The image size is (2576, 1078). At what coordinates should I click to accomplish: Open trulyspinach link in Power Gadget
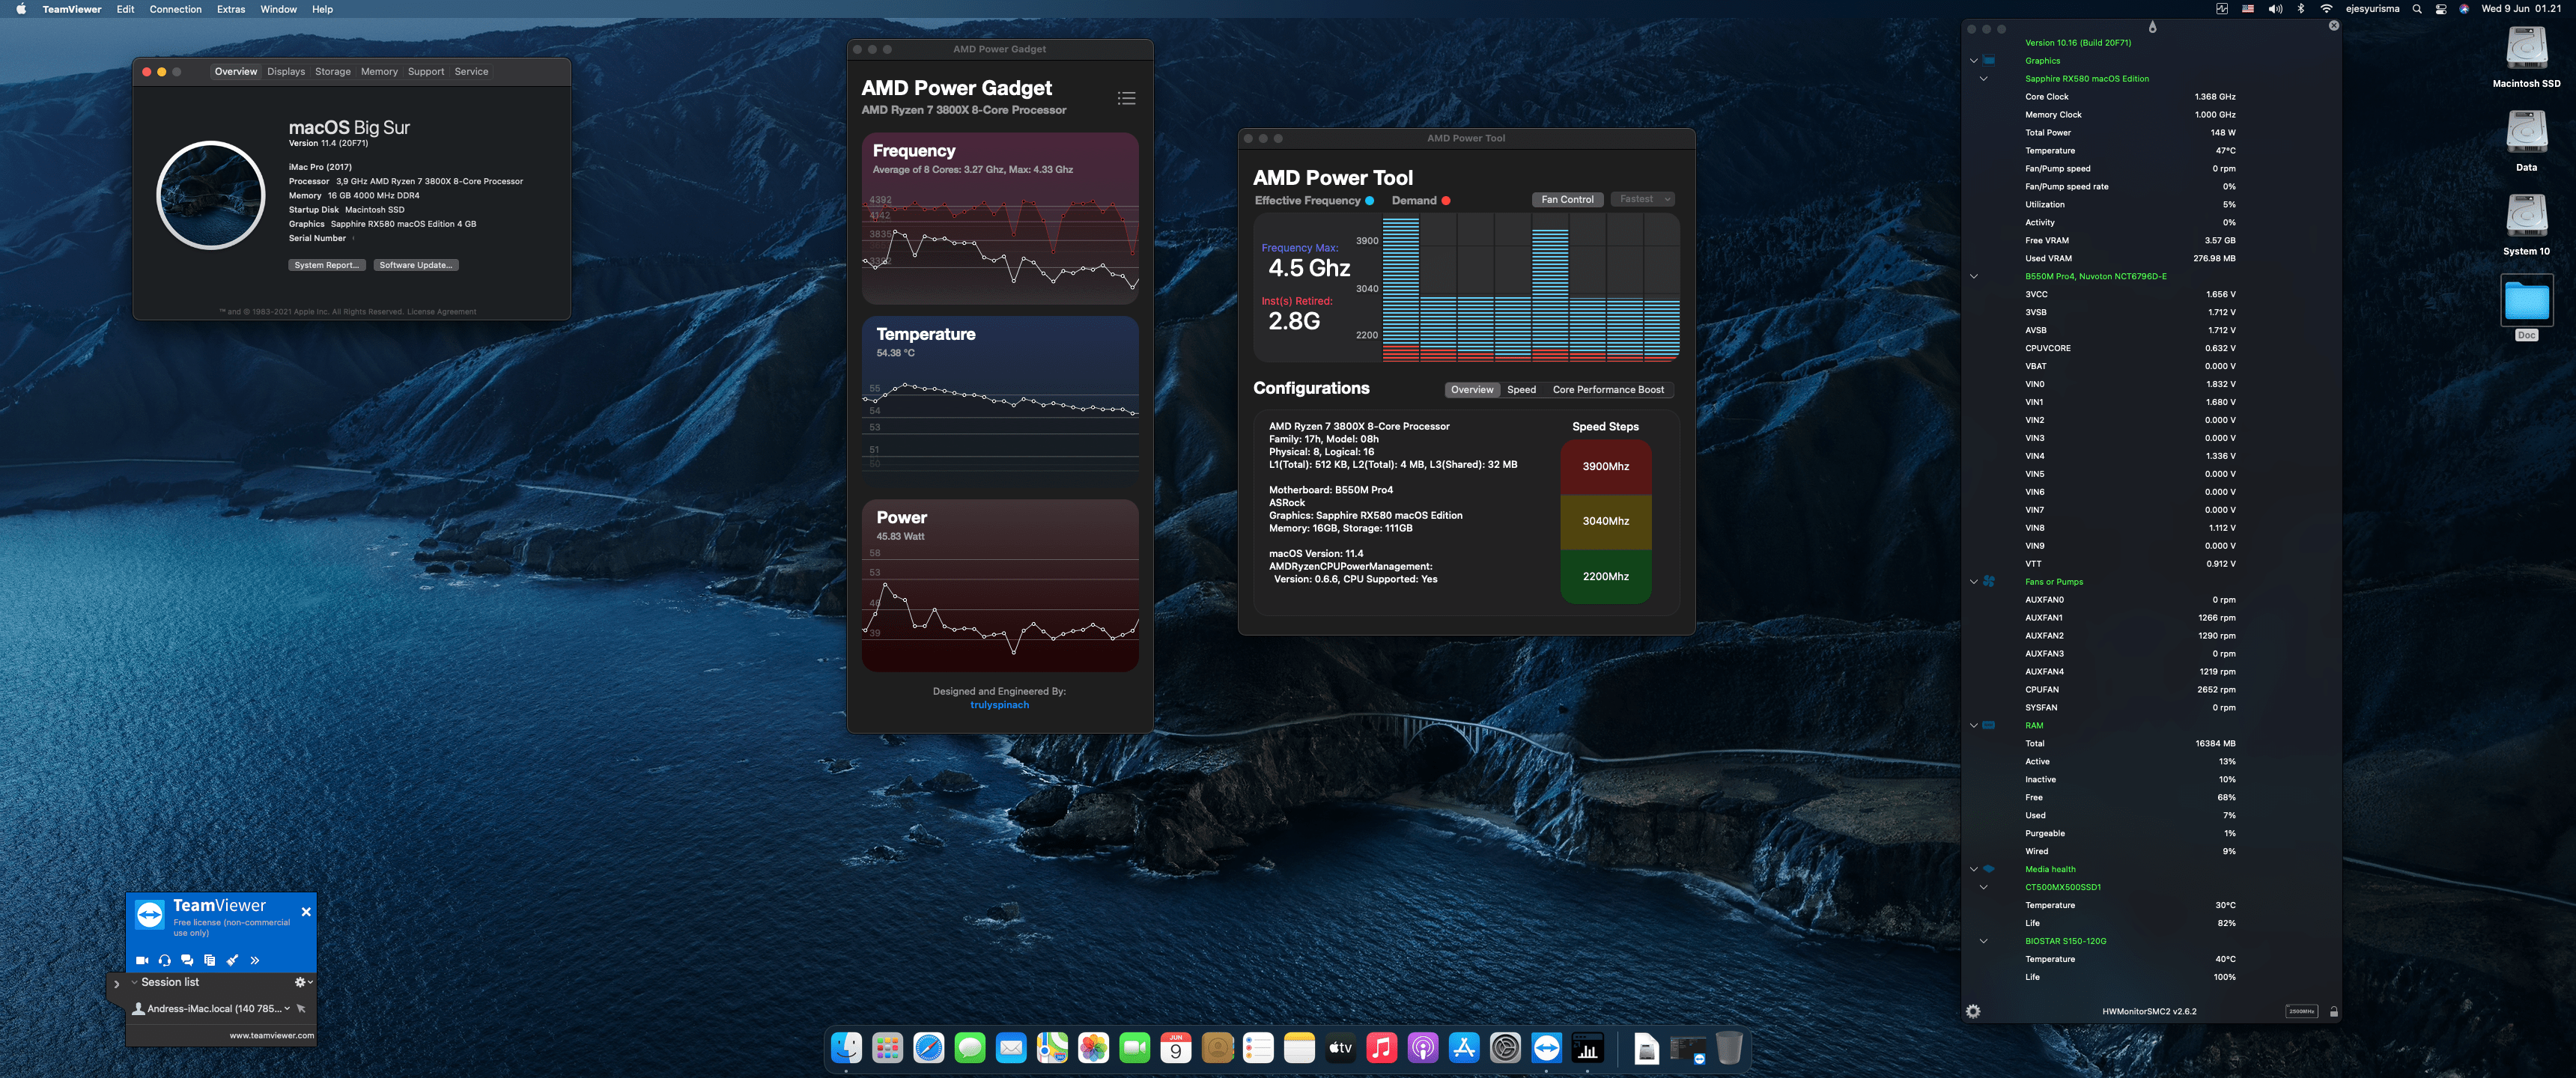pos(999,705)
